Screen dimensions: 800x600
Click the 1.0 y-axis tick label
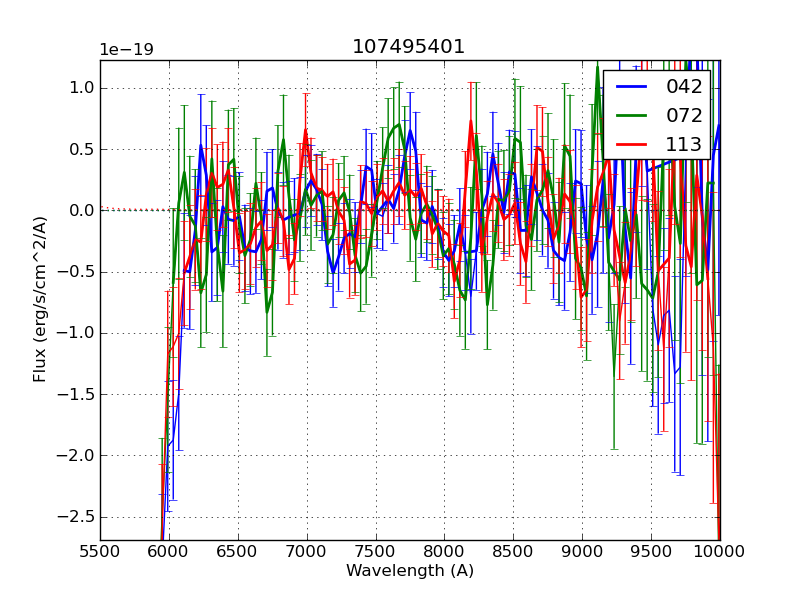(80, 88)
